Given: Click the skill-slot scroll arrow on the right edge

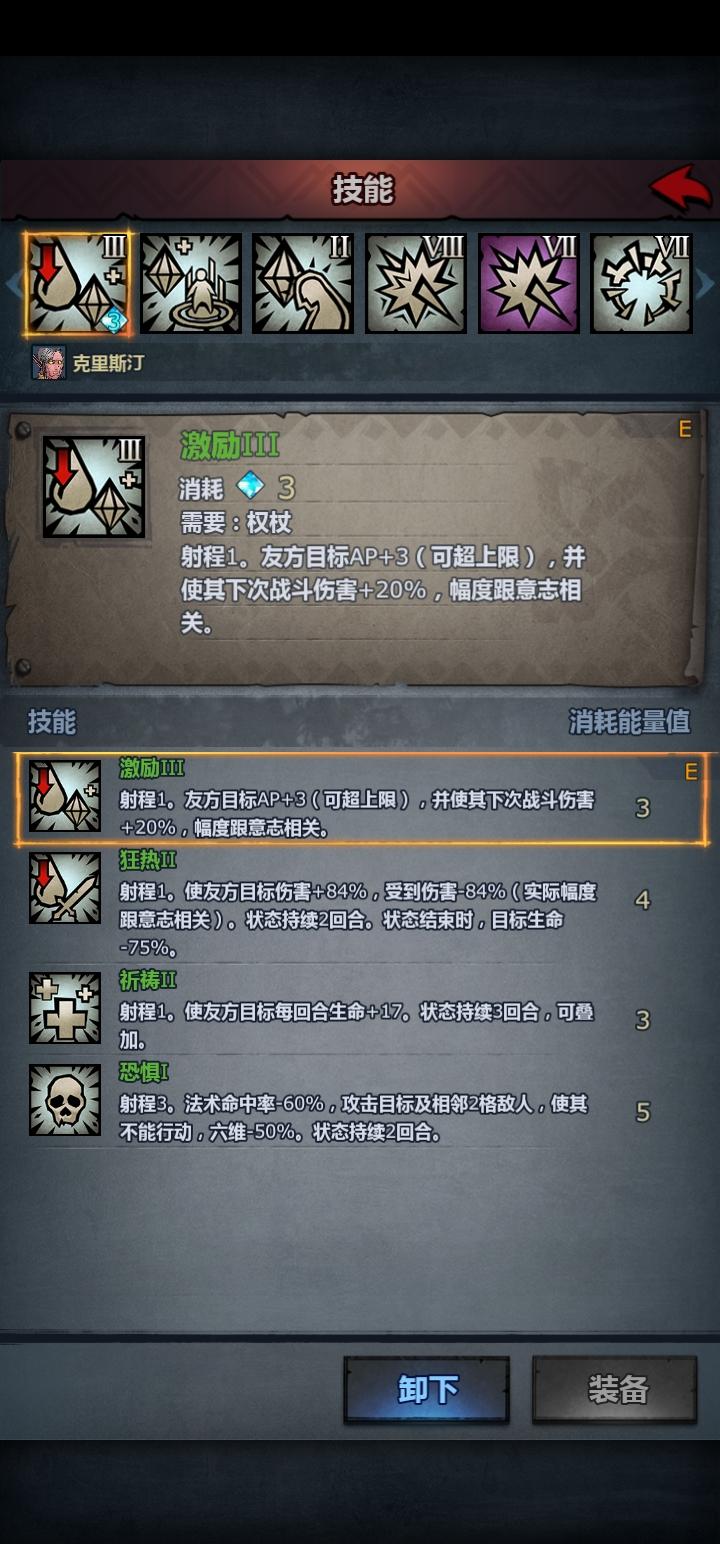Looking at the screenshot, I should (707, 284).
